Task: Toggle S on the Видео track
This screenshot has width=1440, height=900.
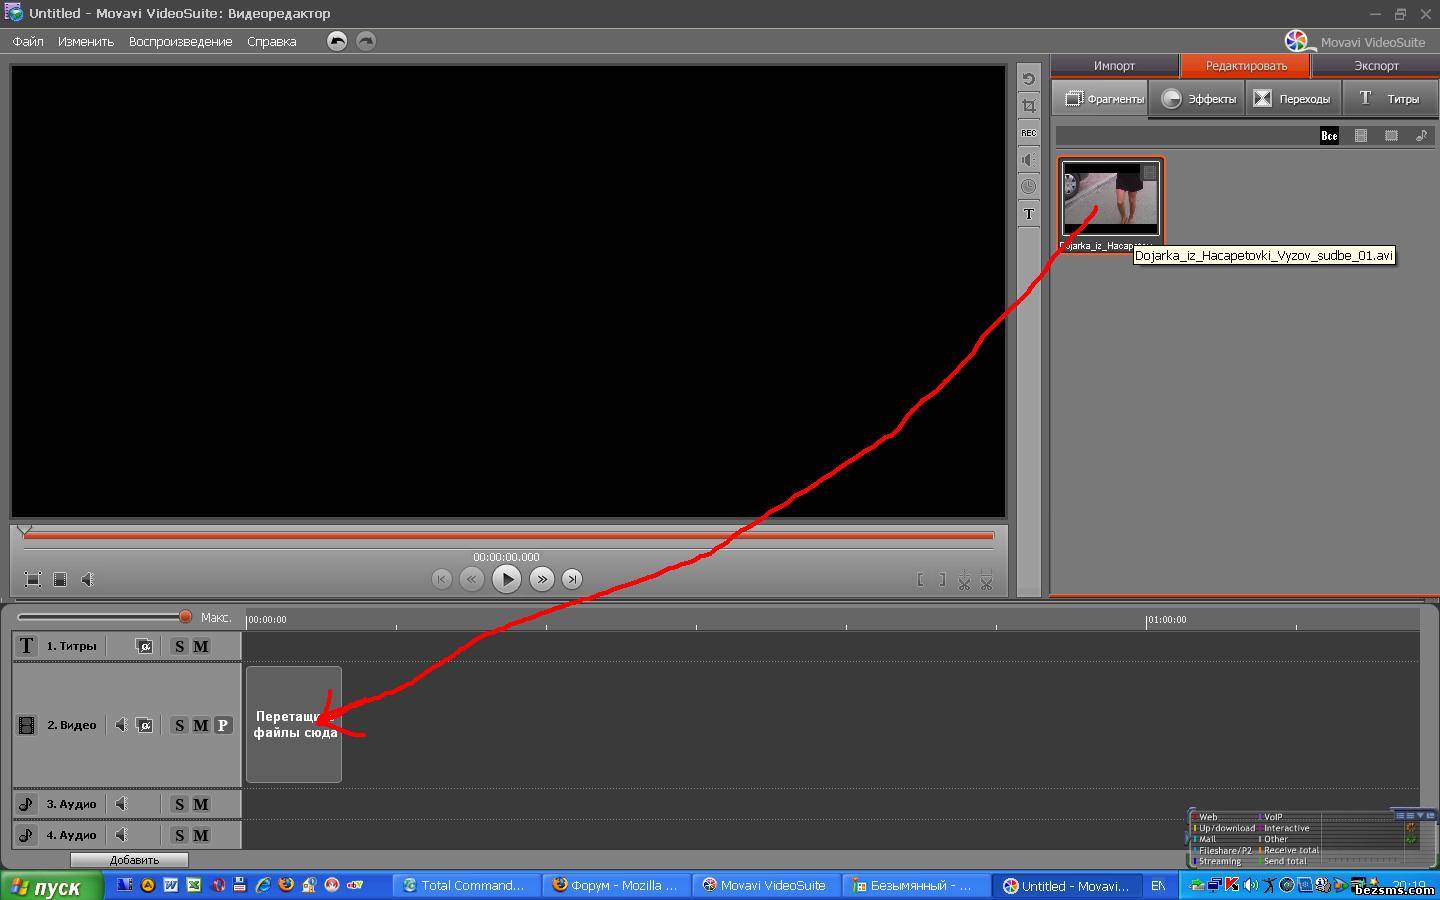Action: pos(179,725)
